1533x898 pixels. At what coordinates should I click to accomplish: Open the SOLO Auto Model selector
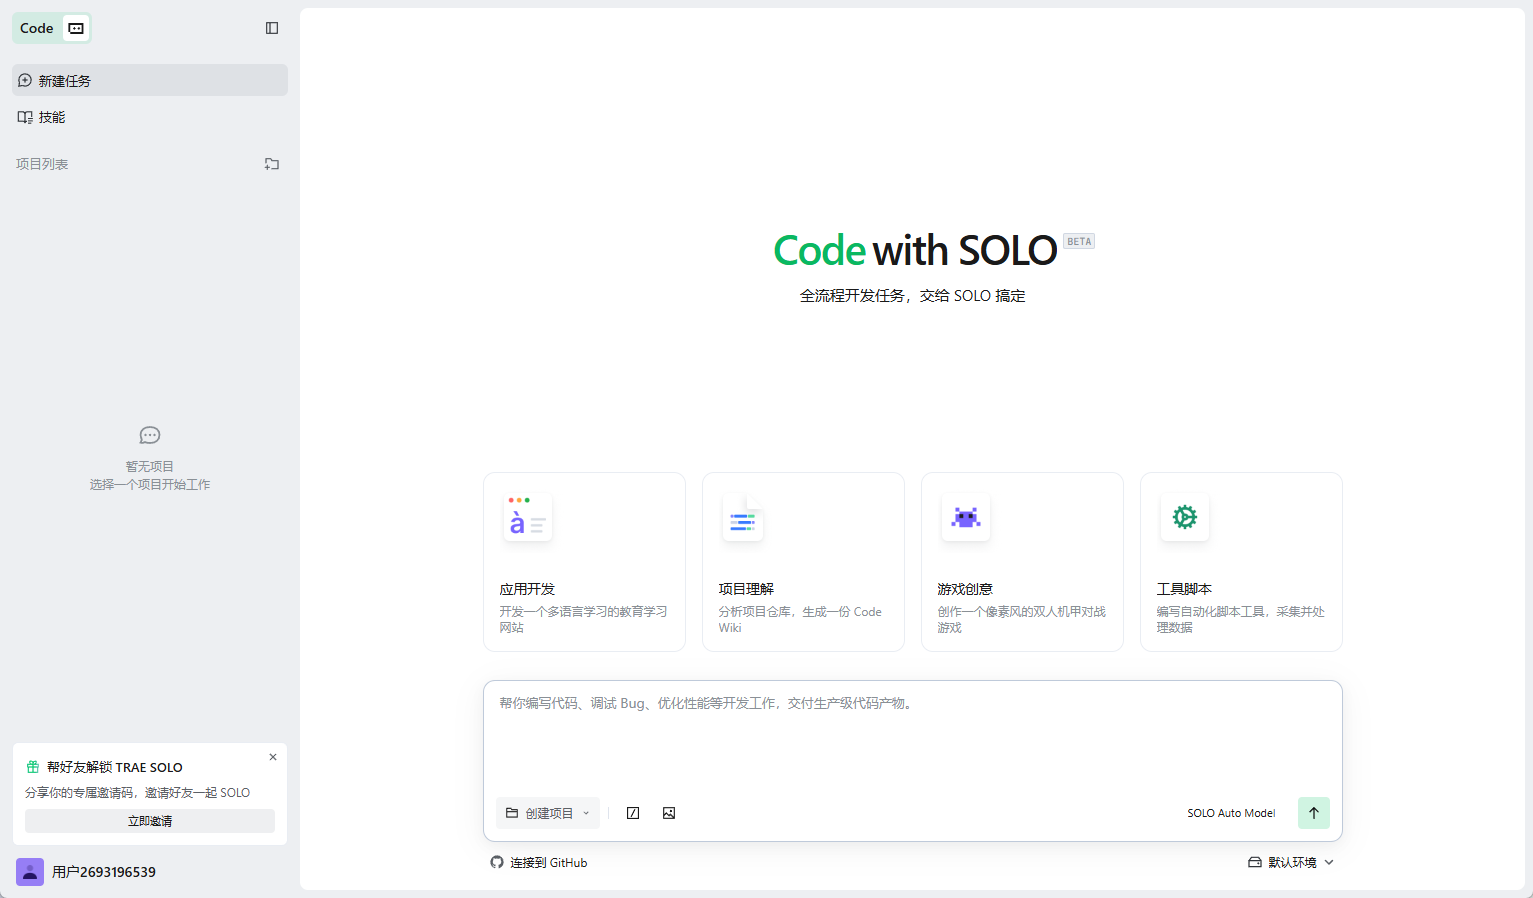(x=1231, y=813)
